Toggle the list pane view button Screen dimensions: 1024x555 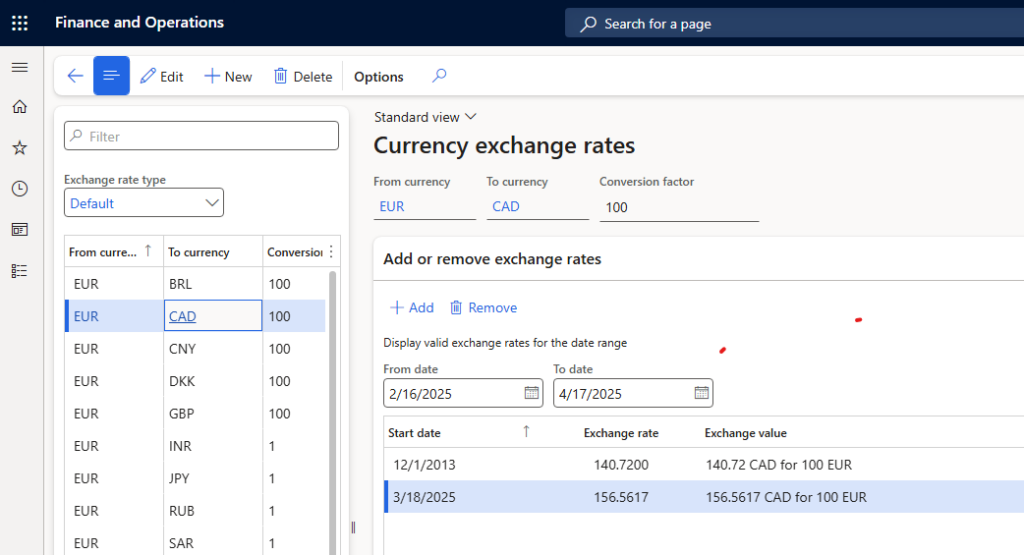[111, 76]
